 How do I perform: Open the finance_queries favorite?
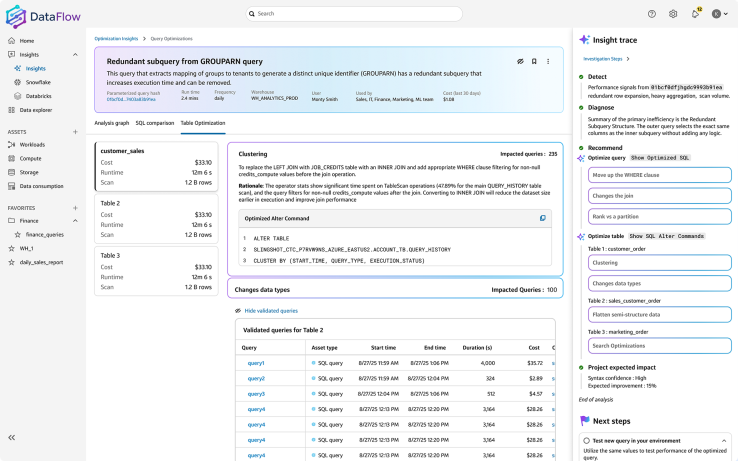click(x=45, y=235)
